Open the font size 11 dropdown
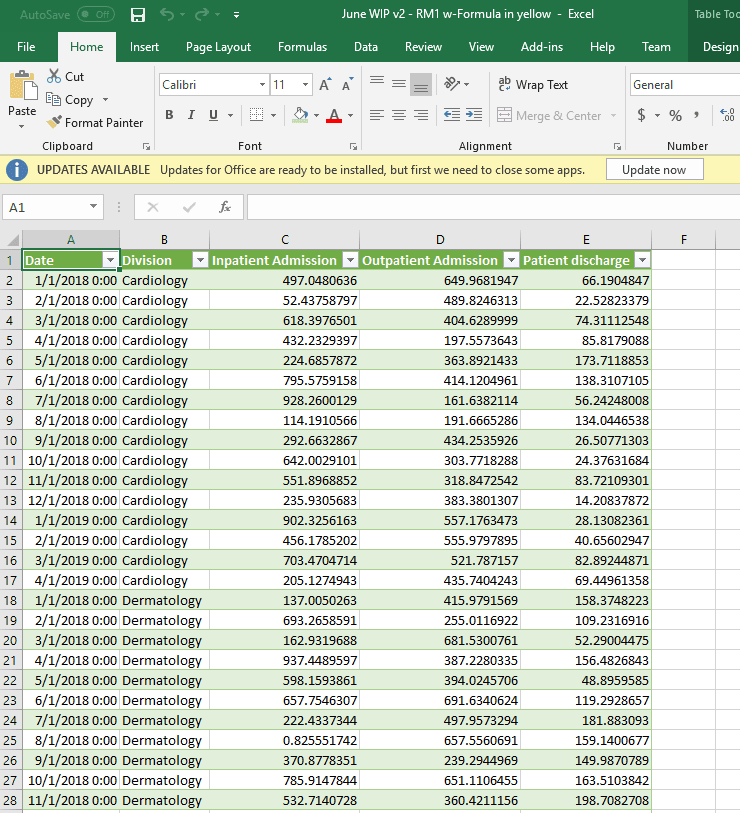The width and height of the screenshot is (740, 813). click(x=305, y=85)
